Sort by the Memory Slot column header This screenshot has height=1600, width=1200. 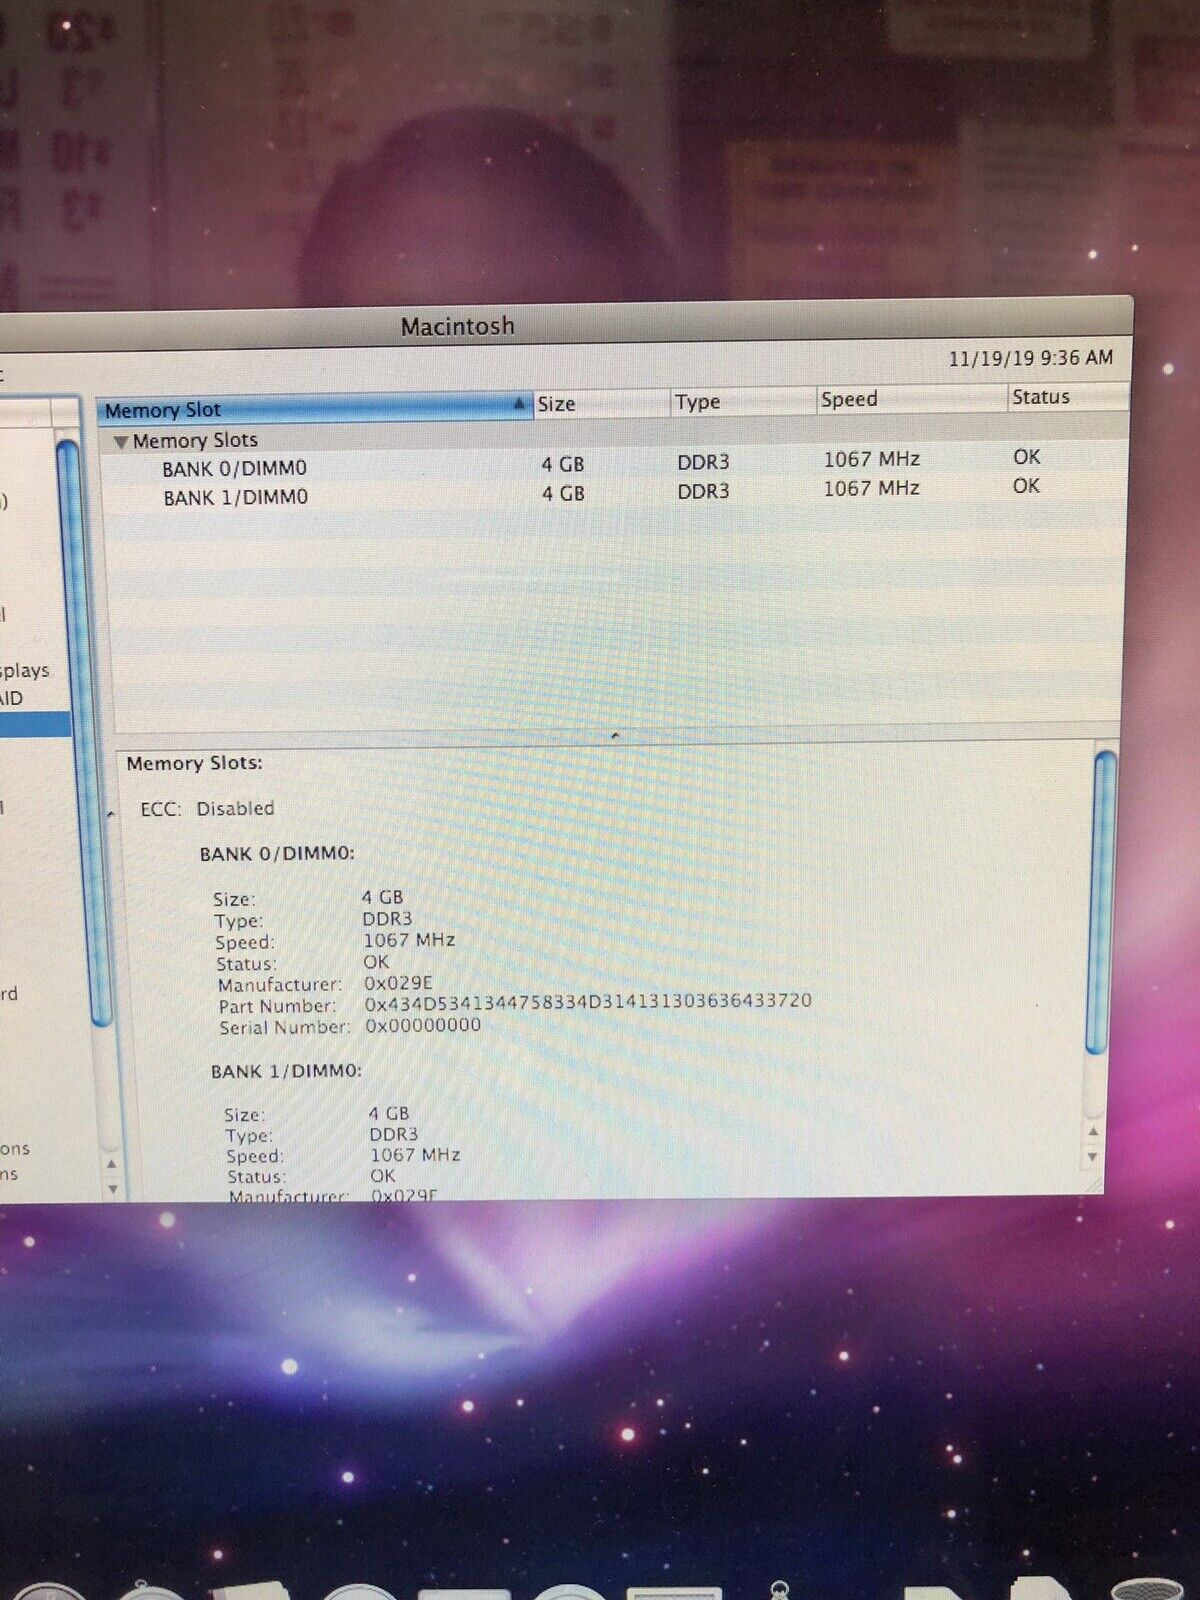(x=315, y=407)
